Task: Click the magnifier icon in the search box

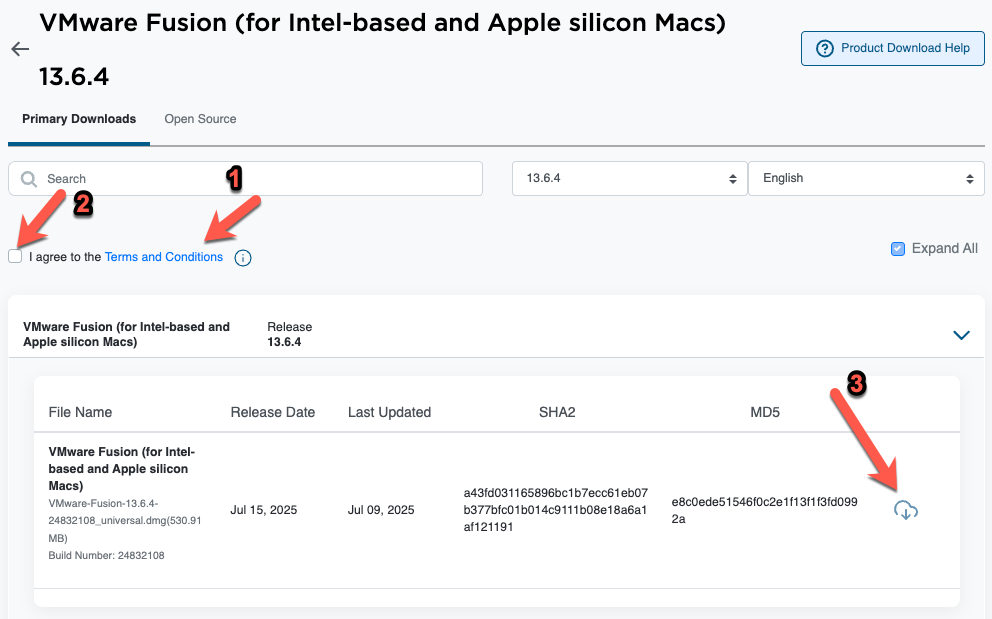Action: 29,179
